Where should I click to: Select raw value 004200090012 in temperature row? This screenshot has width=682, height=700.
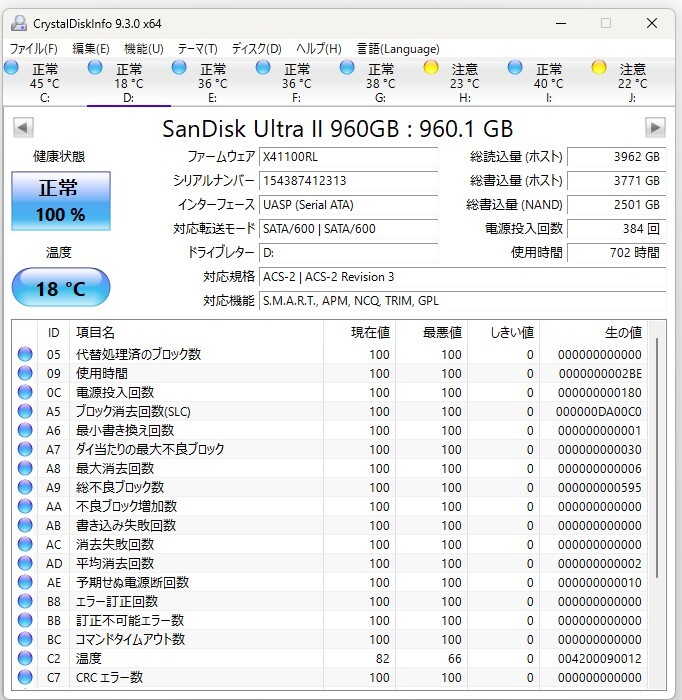point(599,658)
